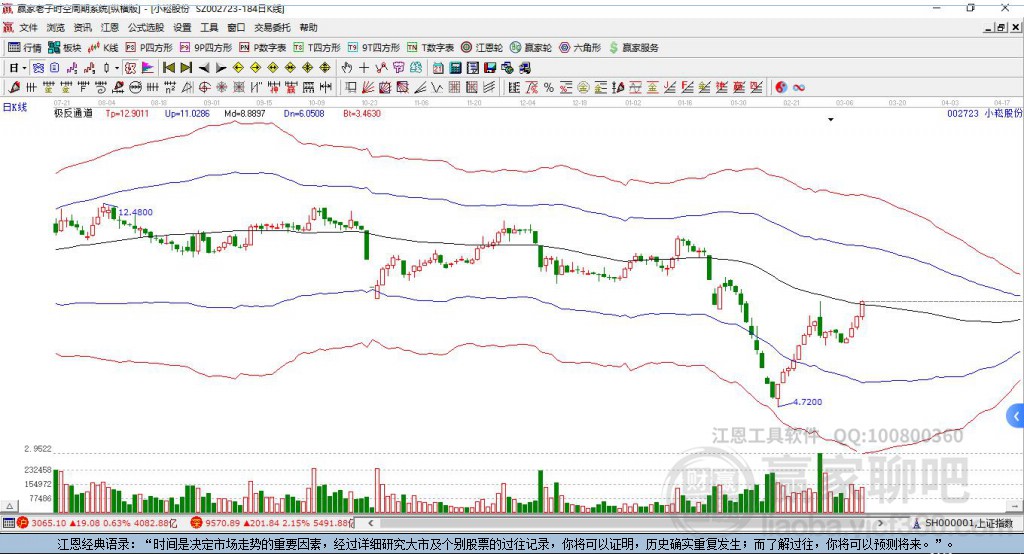Jump to first K-line bar

168,68
